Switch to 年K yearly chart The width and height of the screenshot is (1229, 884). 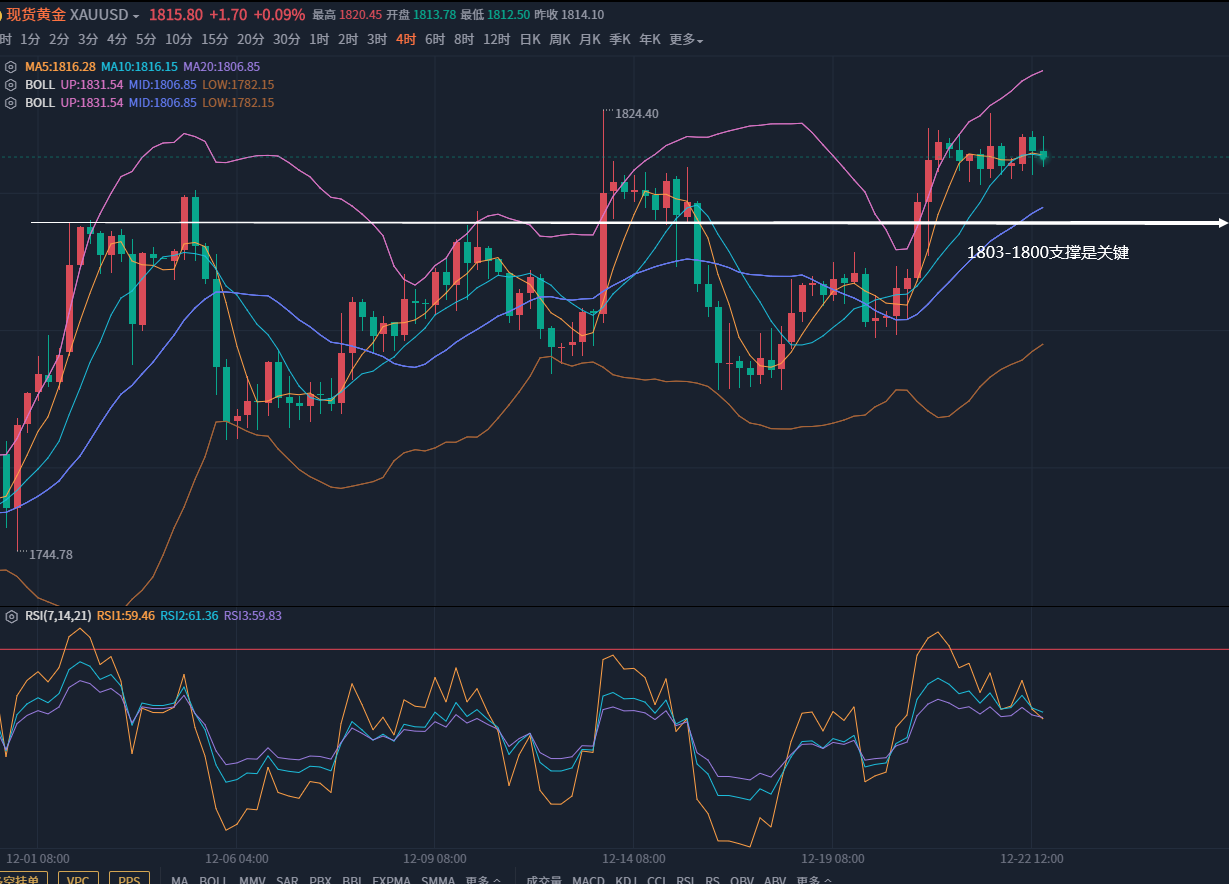650,40
